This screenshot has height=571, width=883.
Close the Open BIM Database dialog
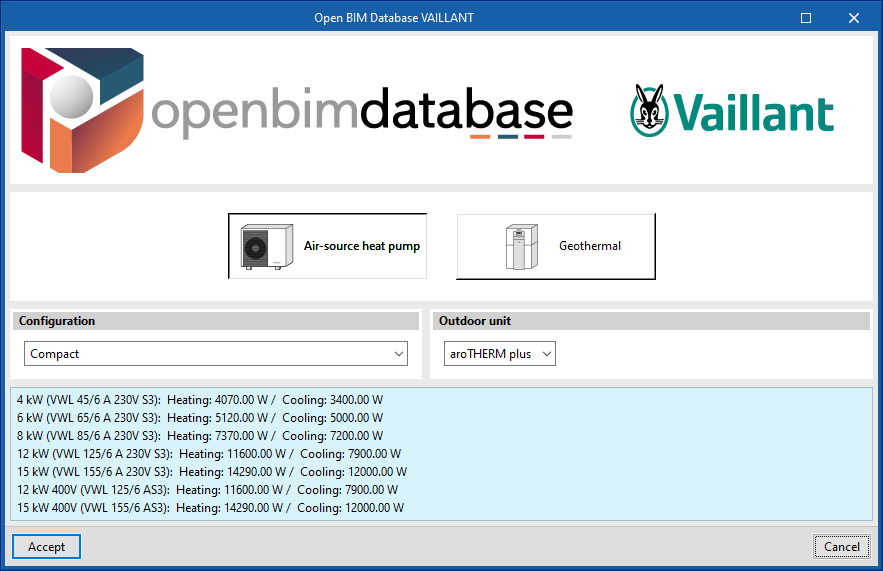click(x=853, y=17)
